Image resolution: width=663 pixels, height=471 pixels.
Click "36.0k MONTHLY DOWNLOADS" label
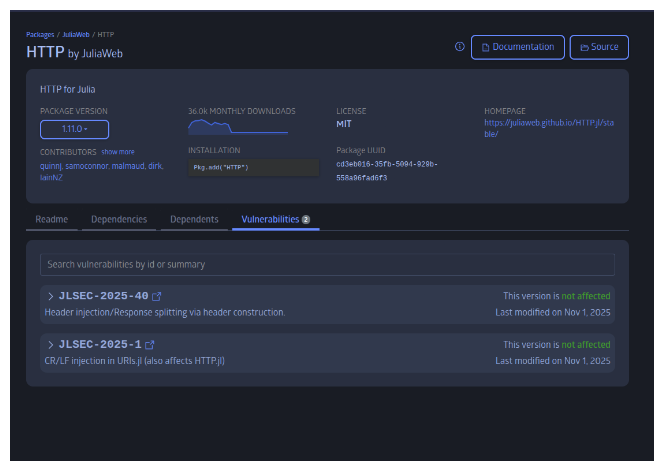pos(242,111)
